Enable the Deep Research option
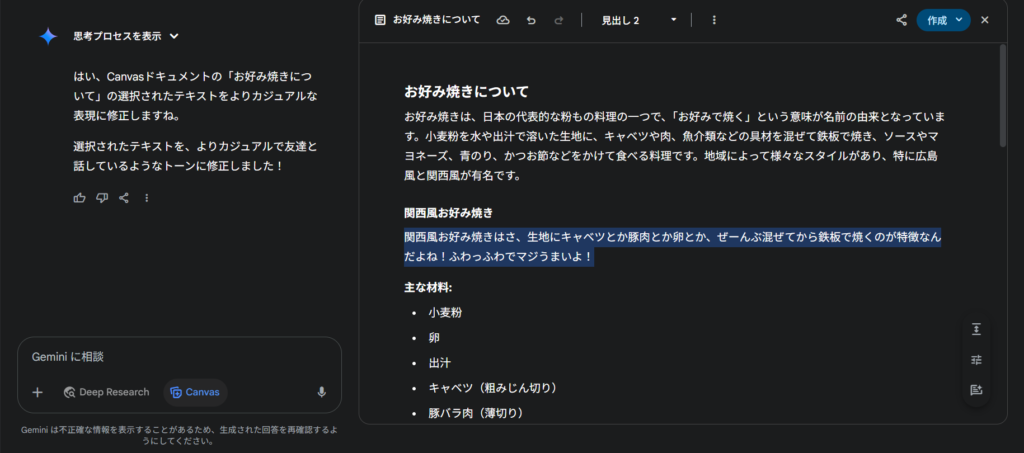Image resolution: width=1024 pixels, height=453 pixels. tap(106, 392)
